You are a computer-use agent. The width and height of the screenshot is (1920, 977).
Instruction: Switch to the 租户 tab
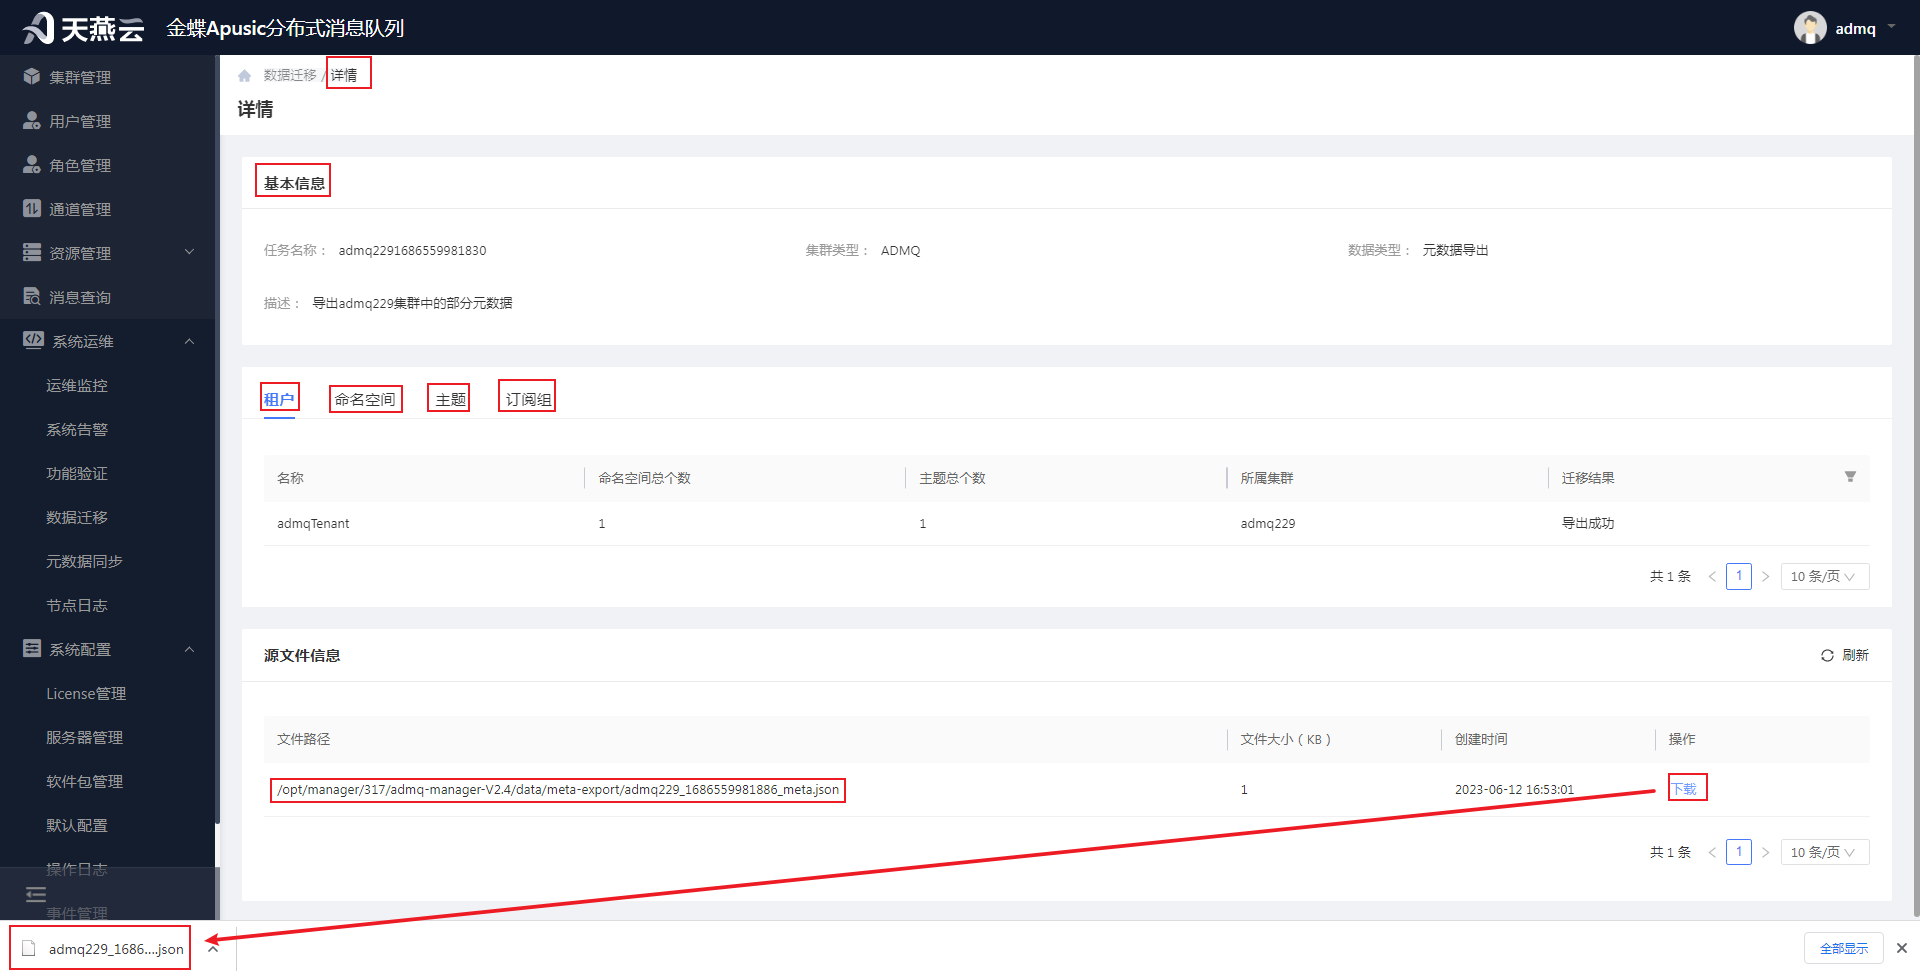279,399
